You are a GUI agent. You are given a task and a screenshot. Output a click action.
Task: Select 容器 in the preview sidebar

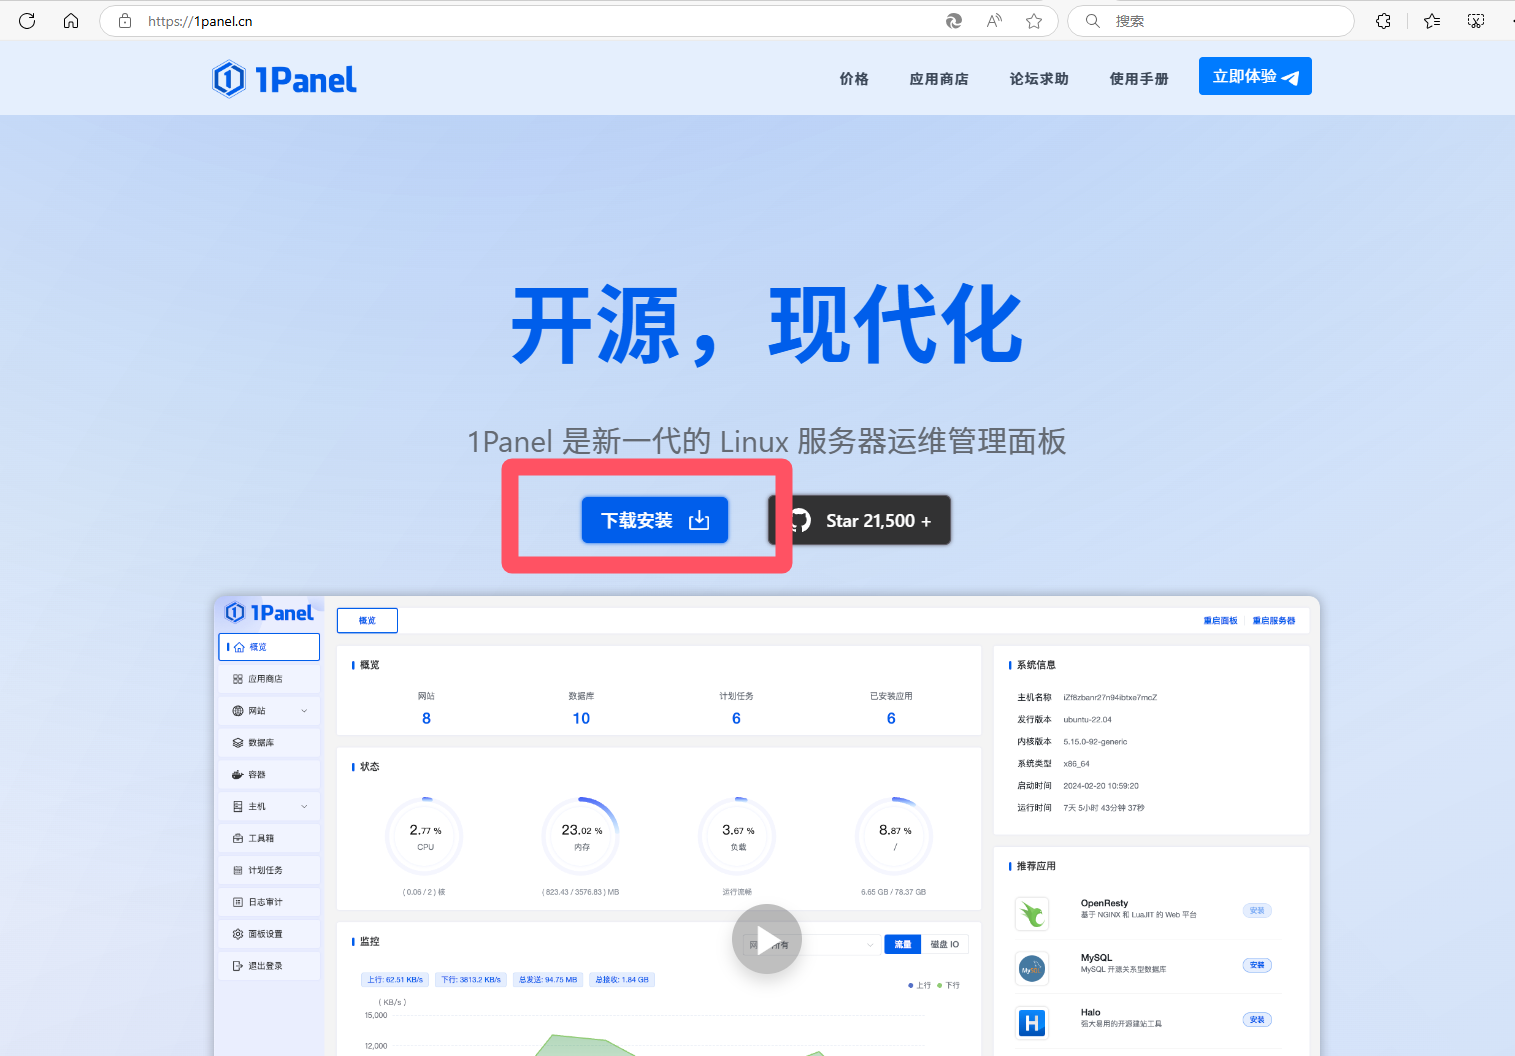coord(269,775)
